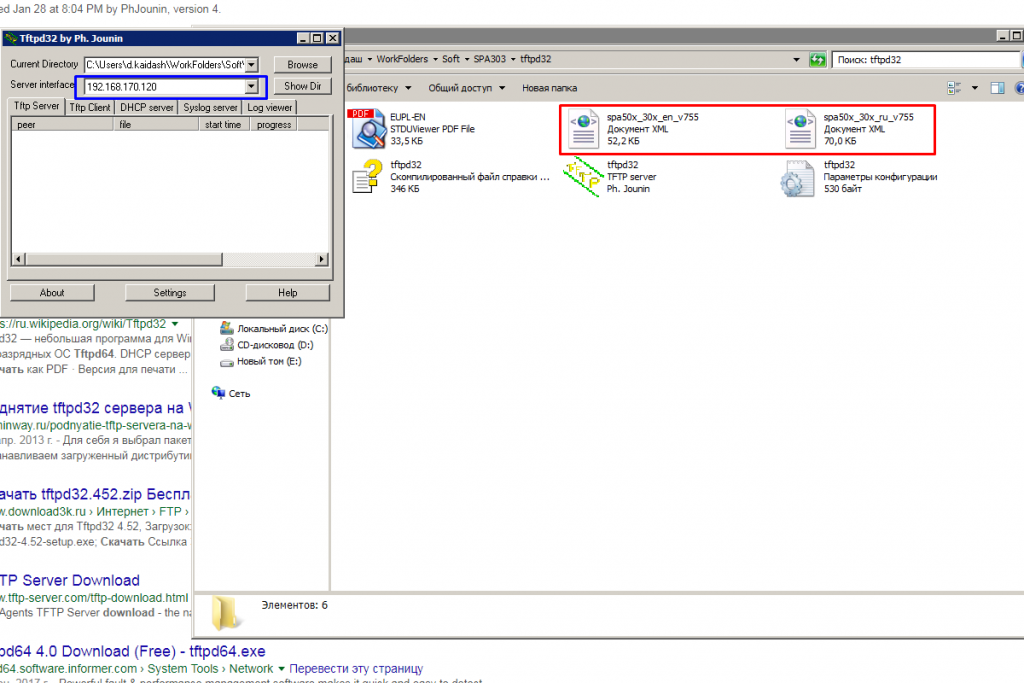This screenshot has width=1024, height=683.
Task: Click the Элементов: 6 status text
Action: pyautogui.click(x=295, y=605)
